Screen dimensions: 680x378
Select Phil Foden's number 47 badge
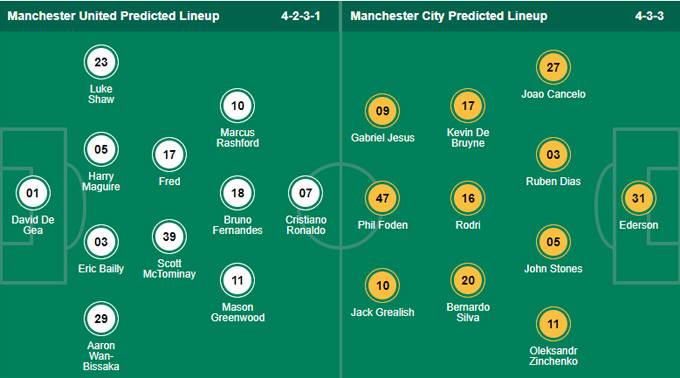(382, 198)
